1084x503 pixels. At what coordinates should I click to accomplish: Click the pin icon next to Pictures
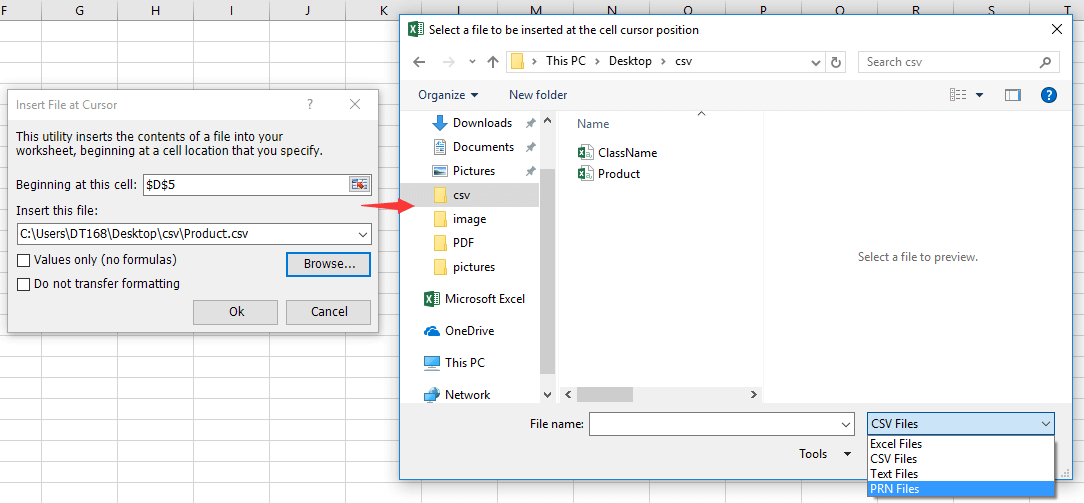(530, 171)
